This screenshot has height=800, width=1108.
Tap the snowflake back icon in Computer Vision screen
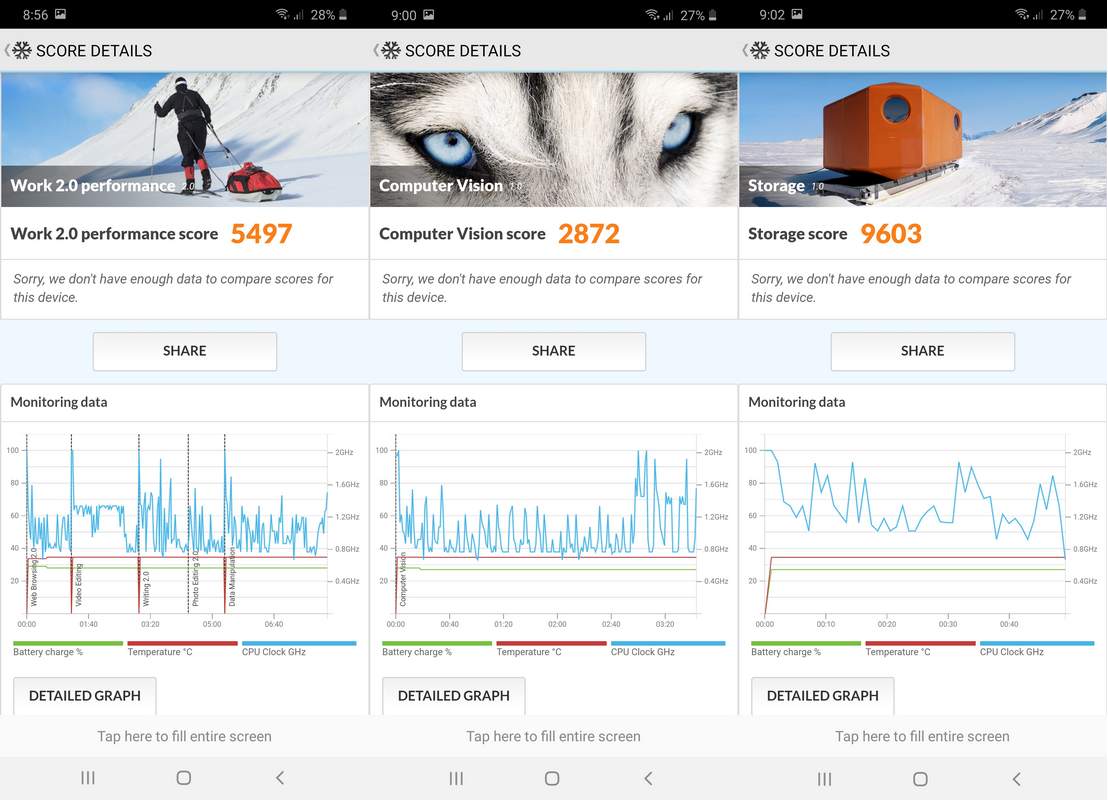pos(388,51)
